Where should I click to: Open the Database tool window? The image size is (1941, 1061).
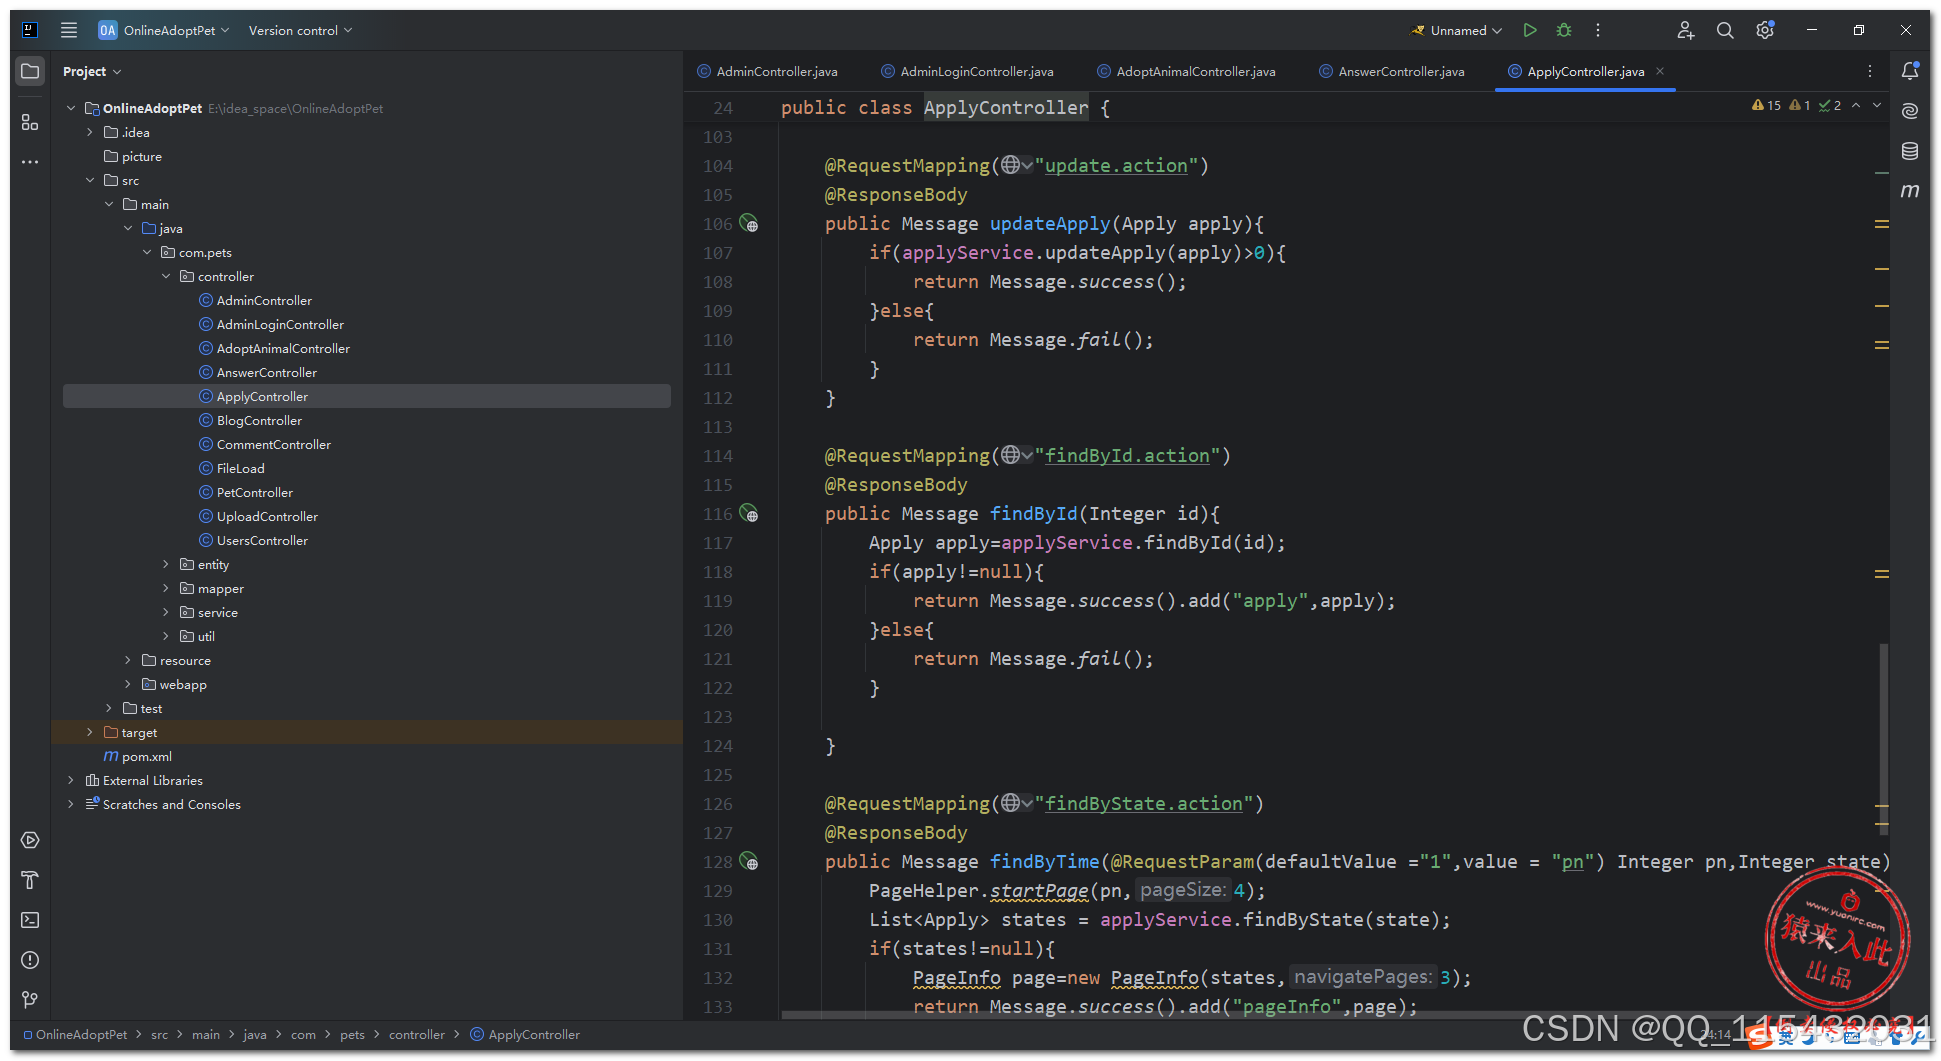[1910, 151]
